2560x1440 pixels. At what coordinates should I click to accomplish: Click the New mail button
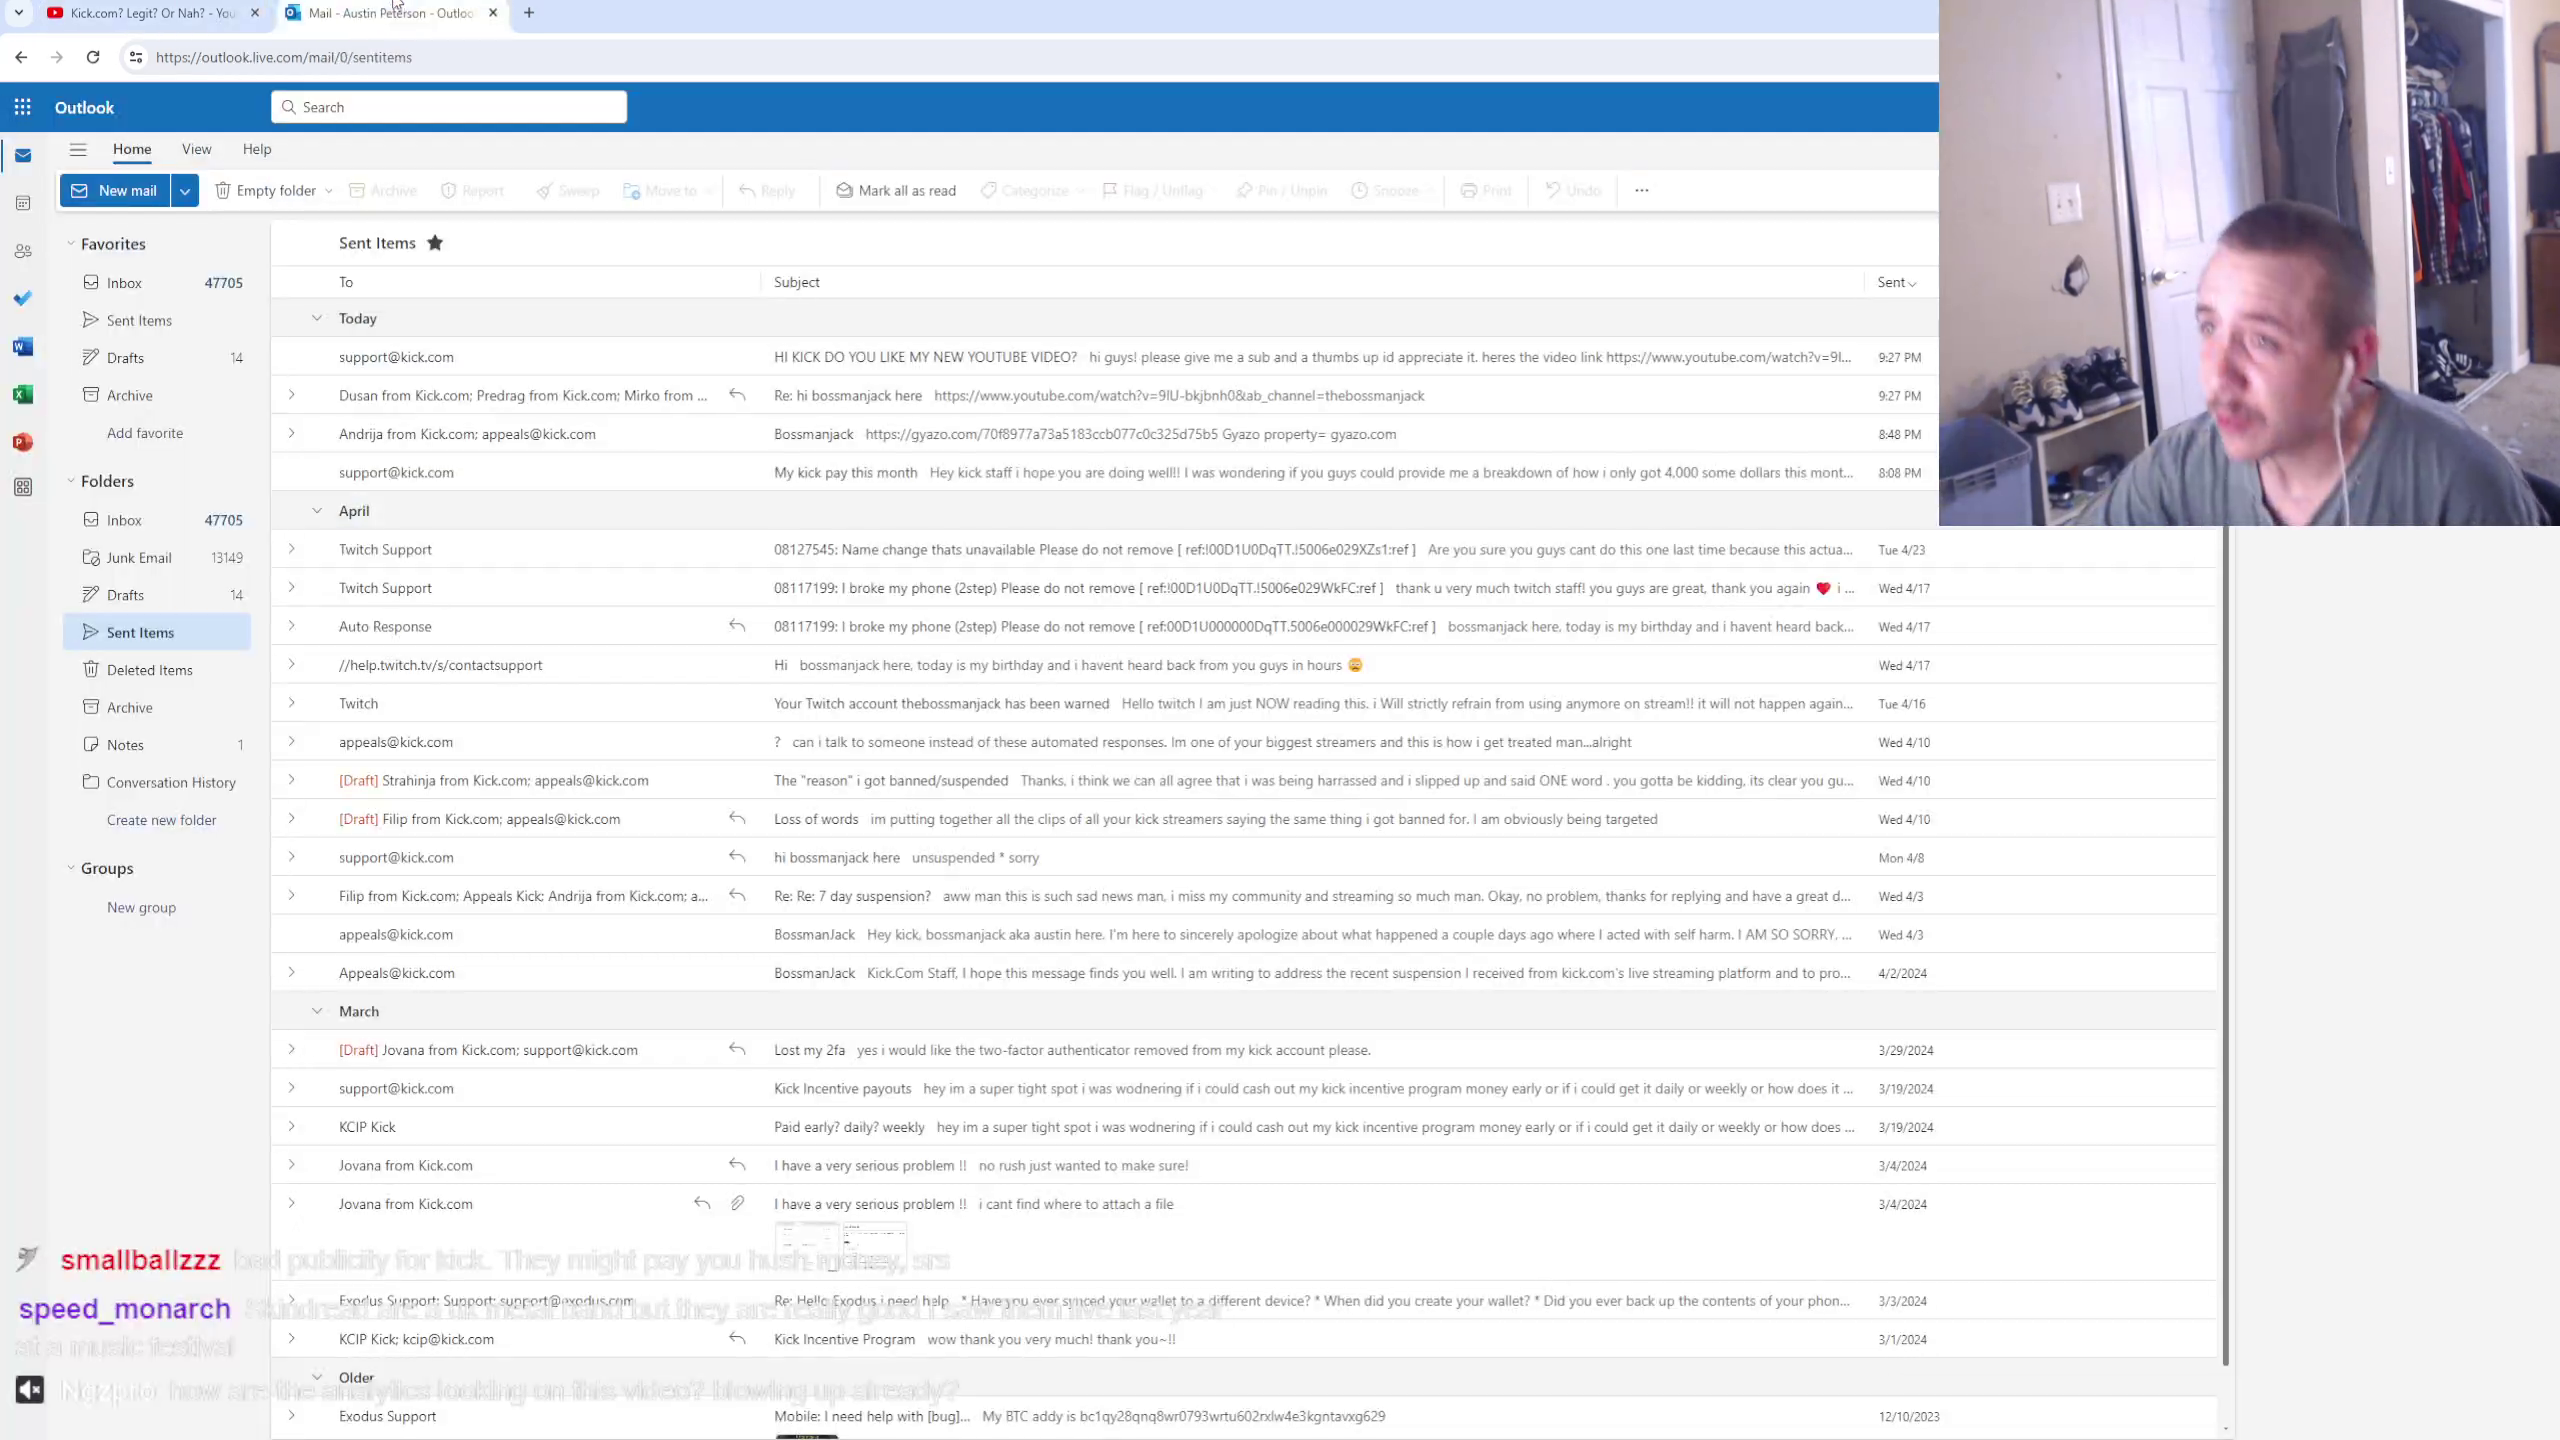pos(115,190)
